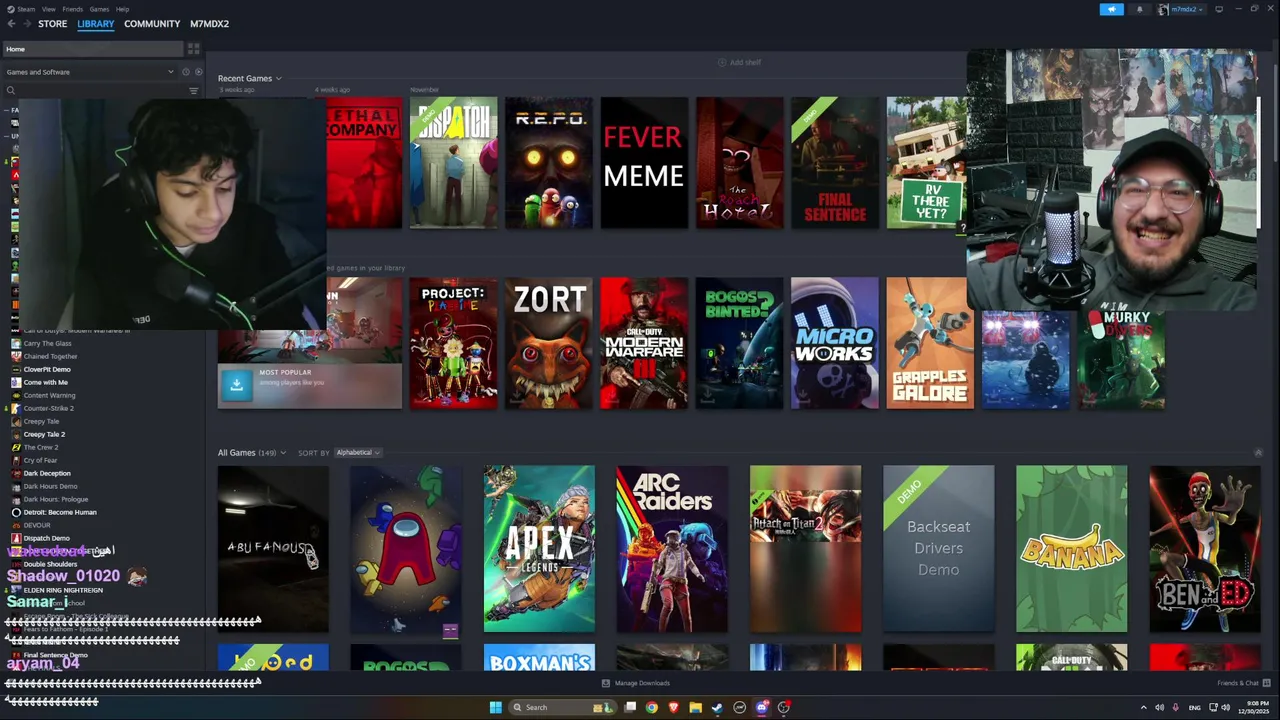1280x720 pixels.
Task: Open the Banana game cover
Action: [1071, 549]
